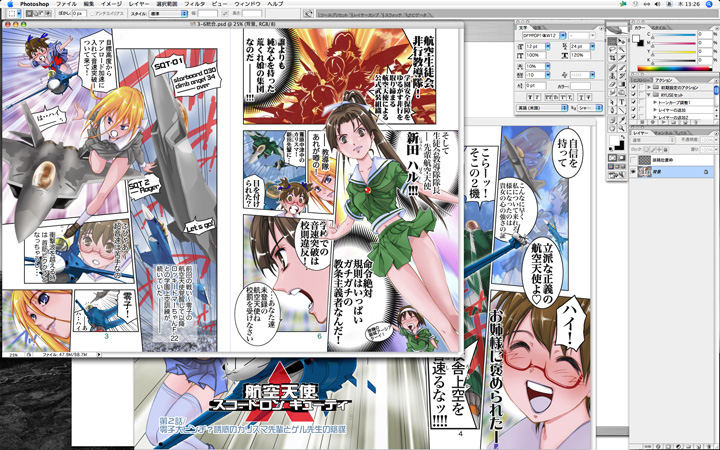Collapse the RYUSEセット action set
The width and height of the screenshot is (720, 450).
click(648, 95)
